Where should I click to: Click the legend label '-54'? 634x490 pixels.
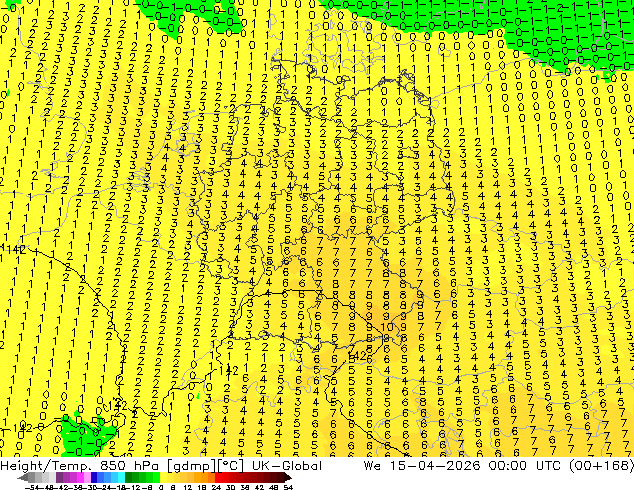pos(32,488)
